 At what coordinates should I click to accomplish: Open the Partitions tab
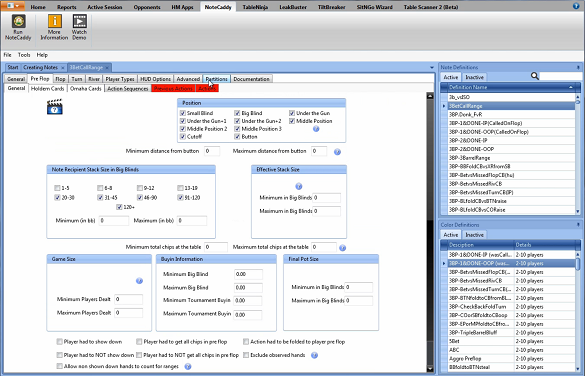[216, 79]
